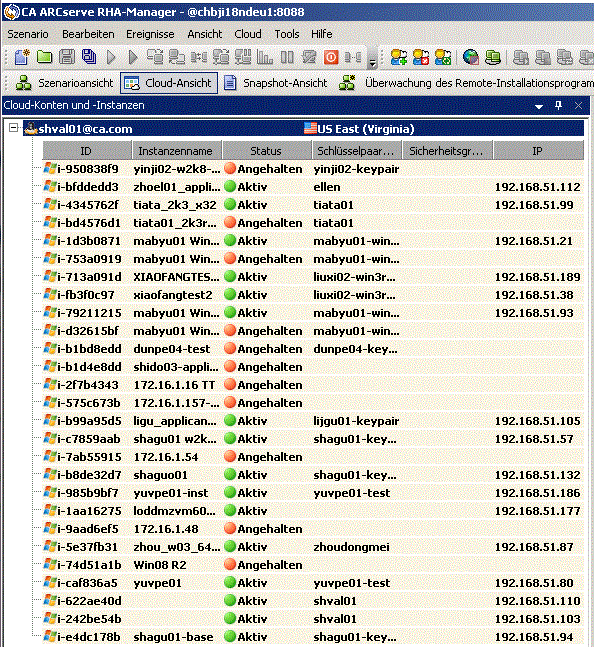Click the single floppy Save icon
The image size is (594, 647).
pos(66,57)
